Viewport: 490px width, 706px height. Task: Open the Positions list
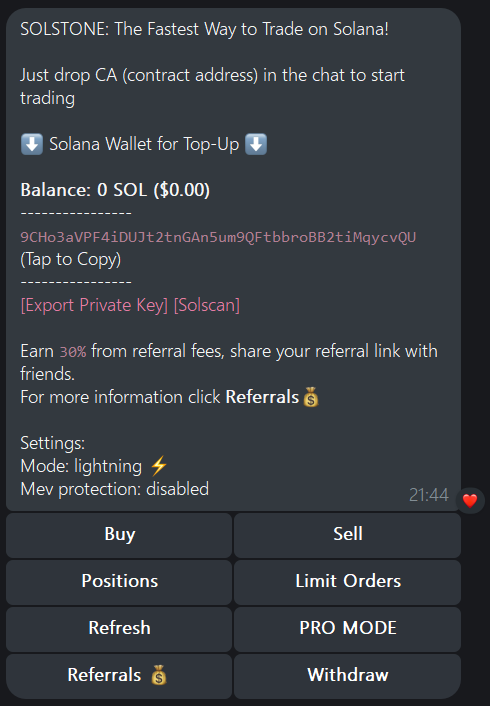(x=119, y=582)
